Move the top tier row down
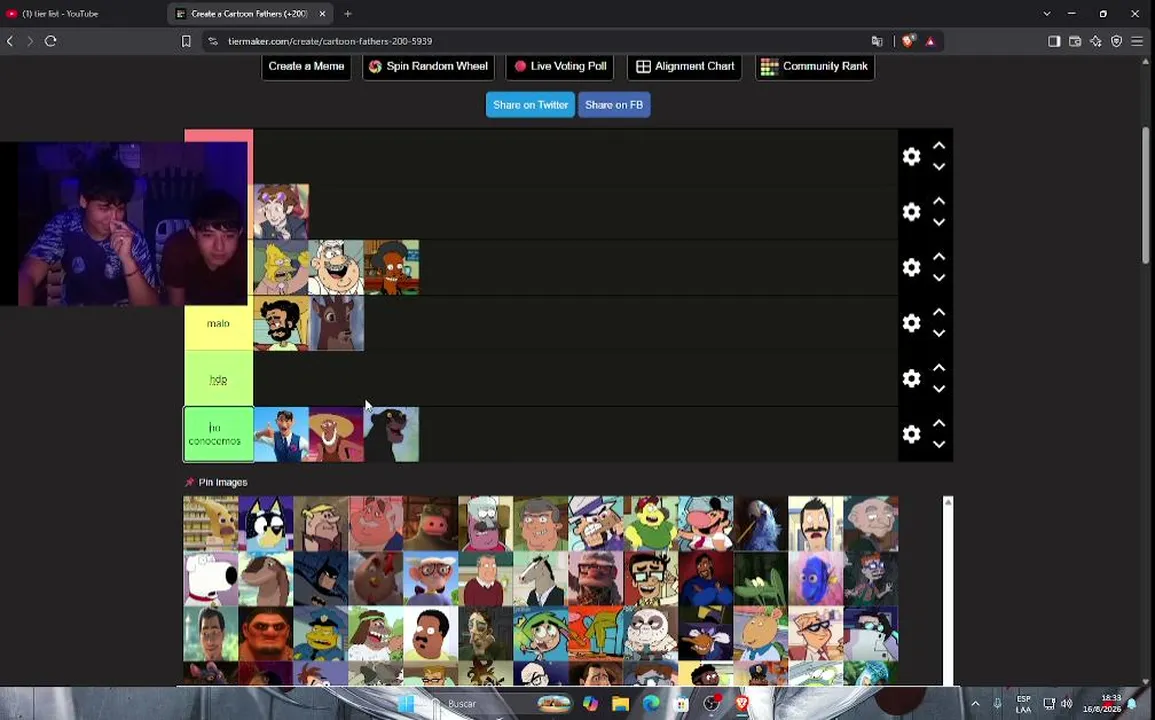This screenshot has width=1155, height=720. point(939,167)
